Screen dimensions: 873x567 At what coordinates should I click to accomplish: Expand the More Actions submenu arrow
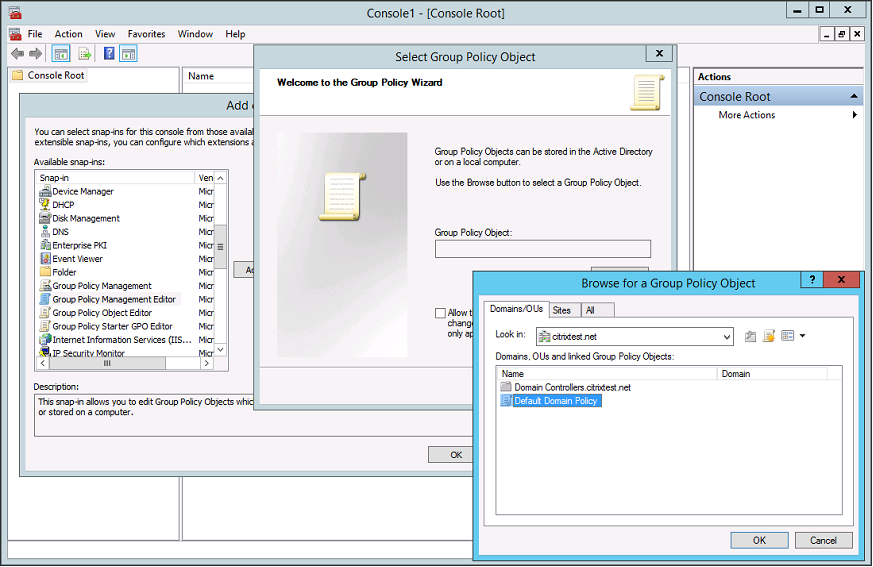[854, 115]
